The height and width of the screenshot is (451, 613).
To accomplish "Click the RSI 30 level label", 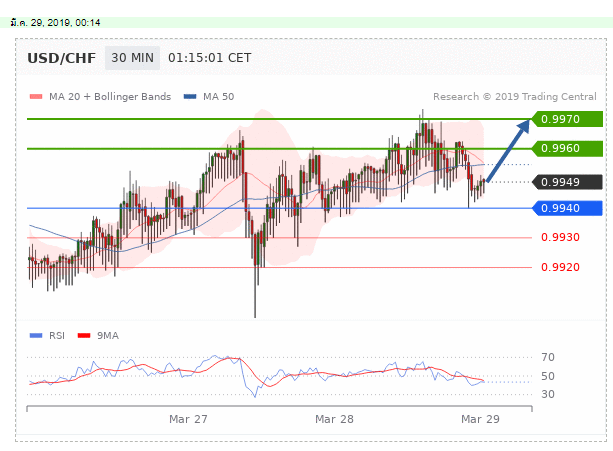I will tap(548, 394).
